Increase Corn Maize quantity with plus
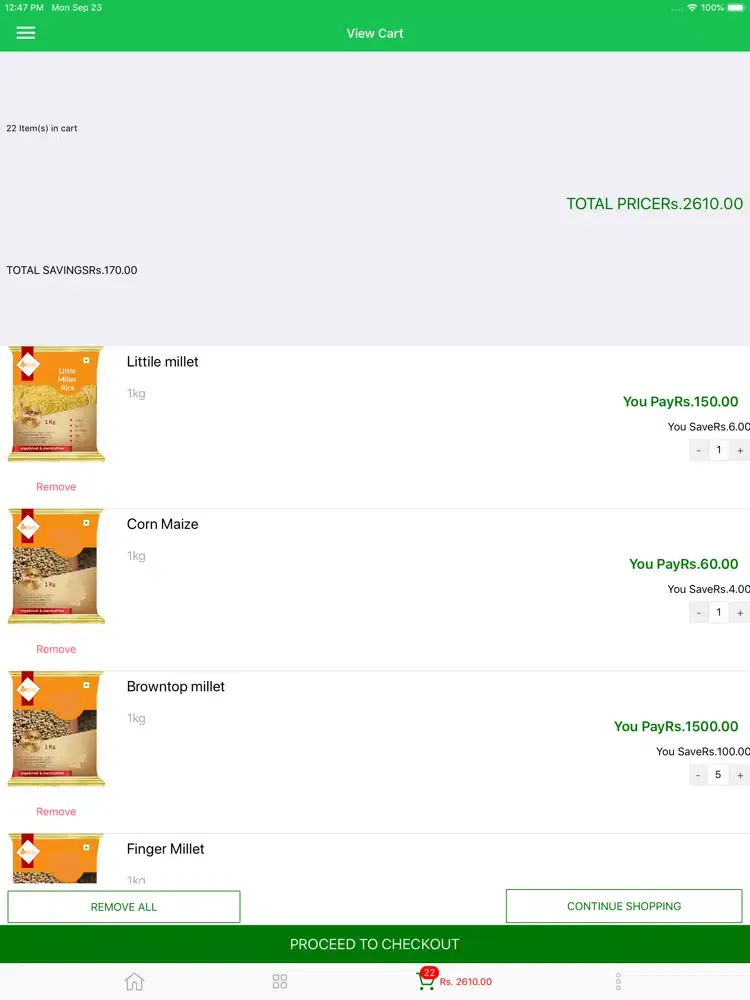The width and height of the screenshot is (750, 1000). point(740,612)
